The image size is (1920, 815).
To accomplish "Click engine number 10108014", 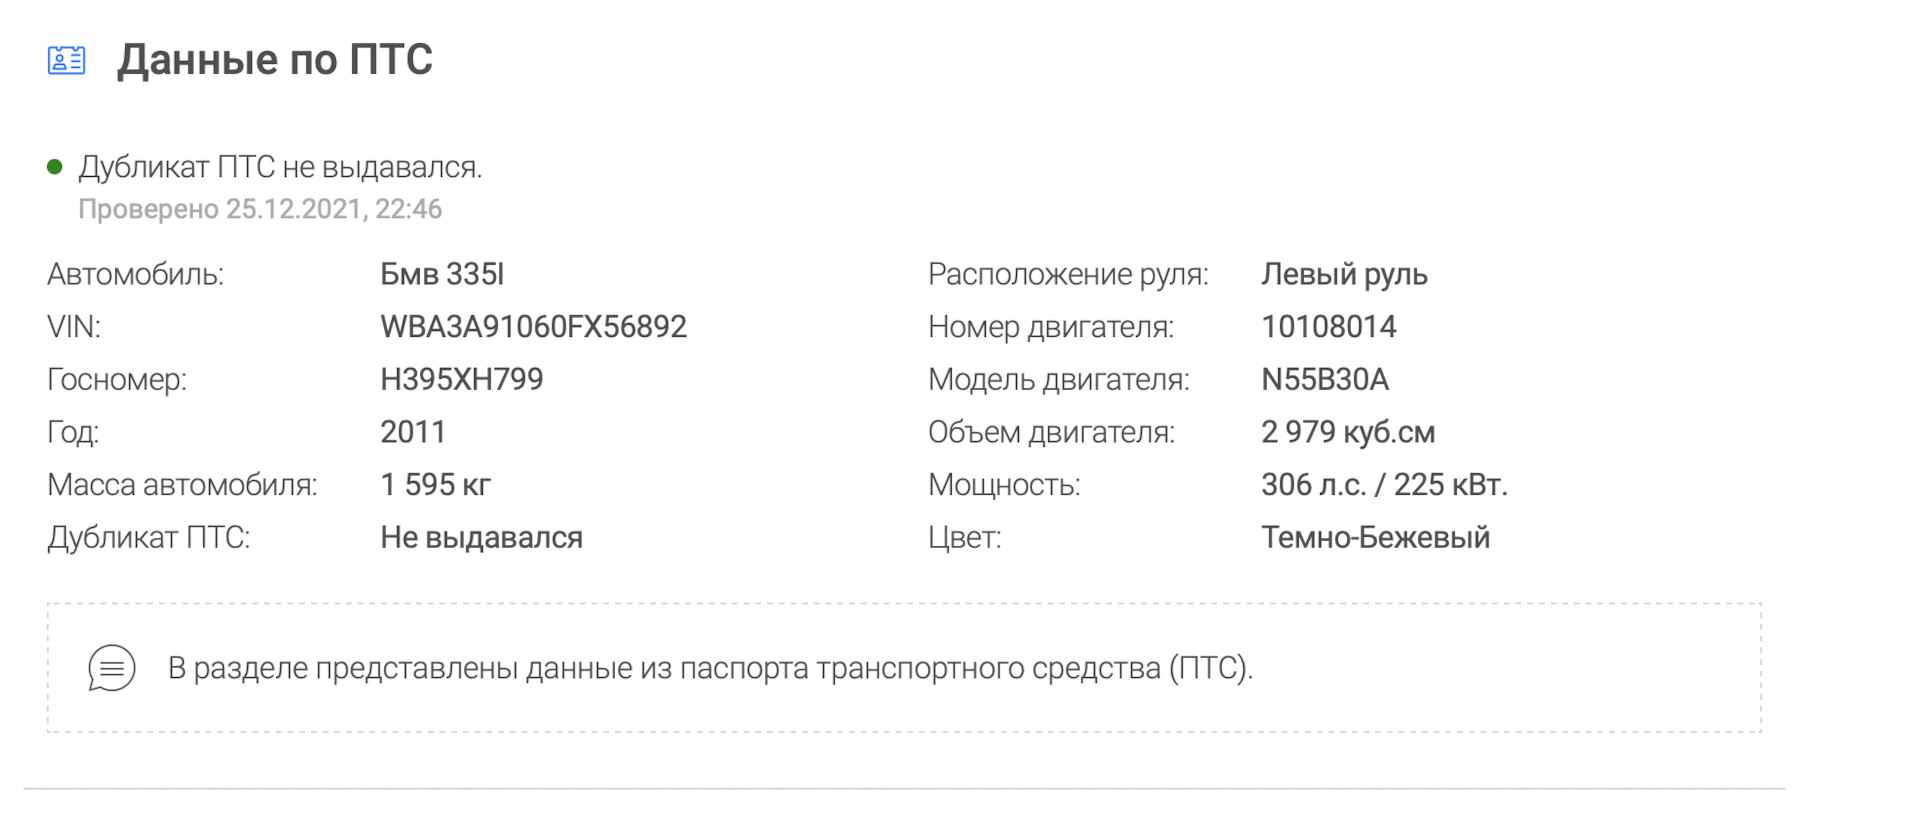I will click(x=1328, y=327).
